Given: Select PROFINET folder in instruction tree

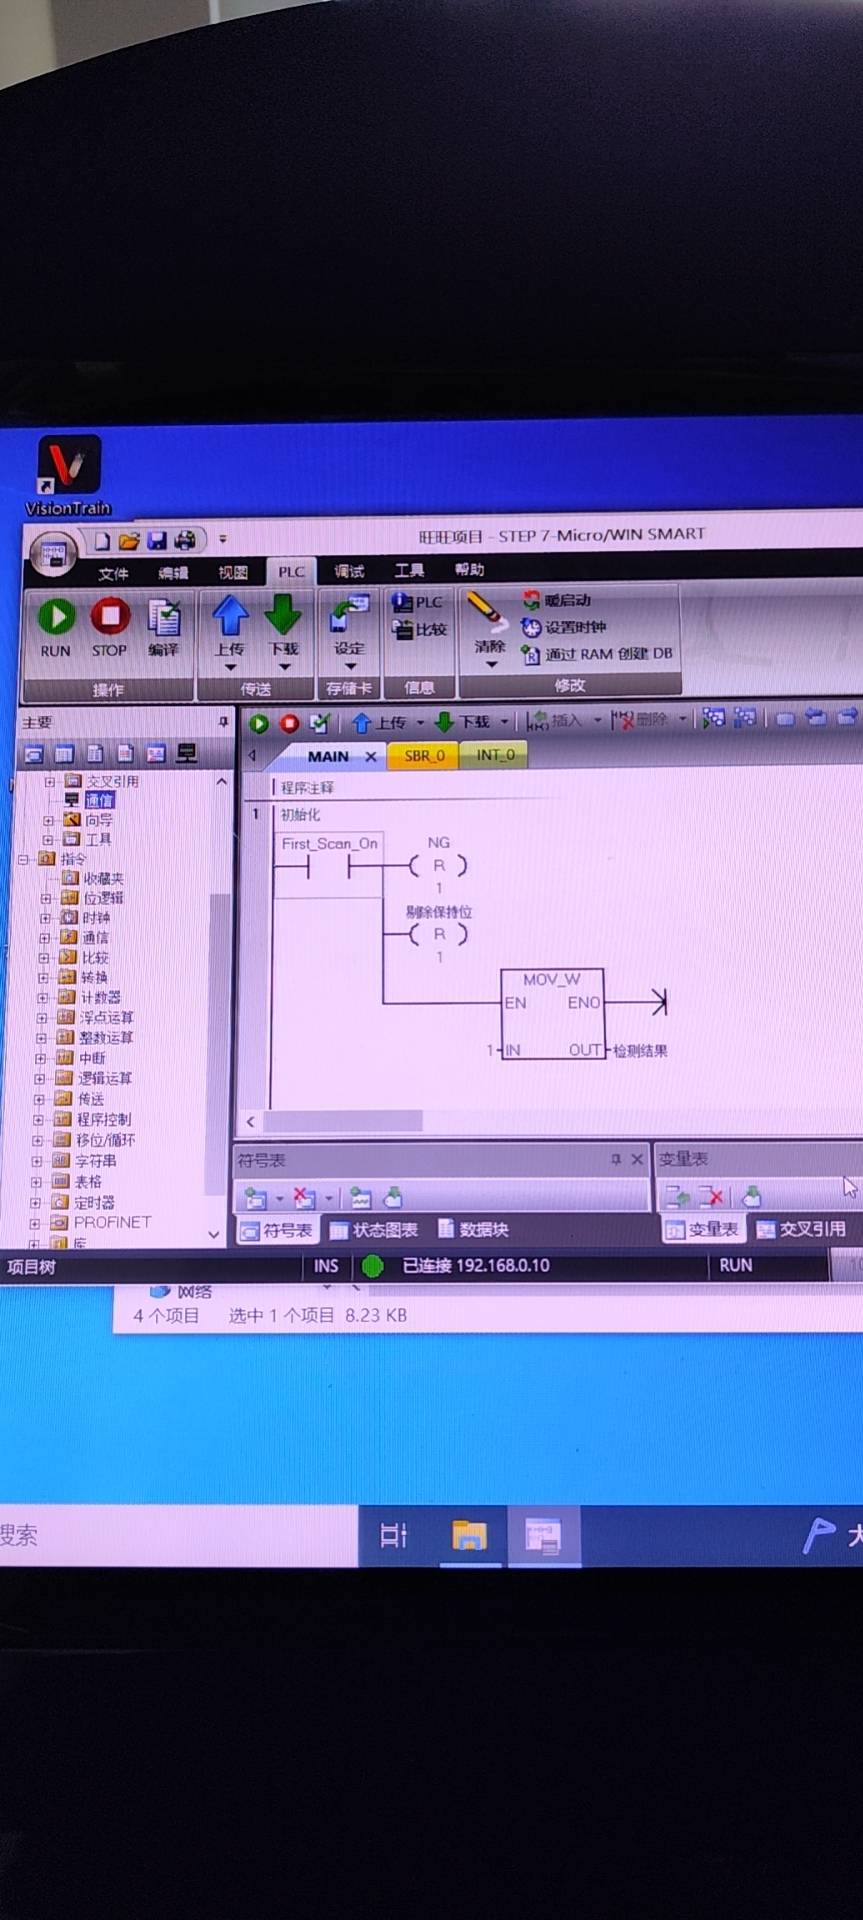Looking at the screenshot, I should [x=101, y=1223].
